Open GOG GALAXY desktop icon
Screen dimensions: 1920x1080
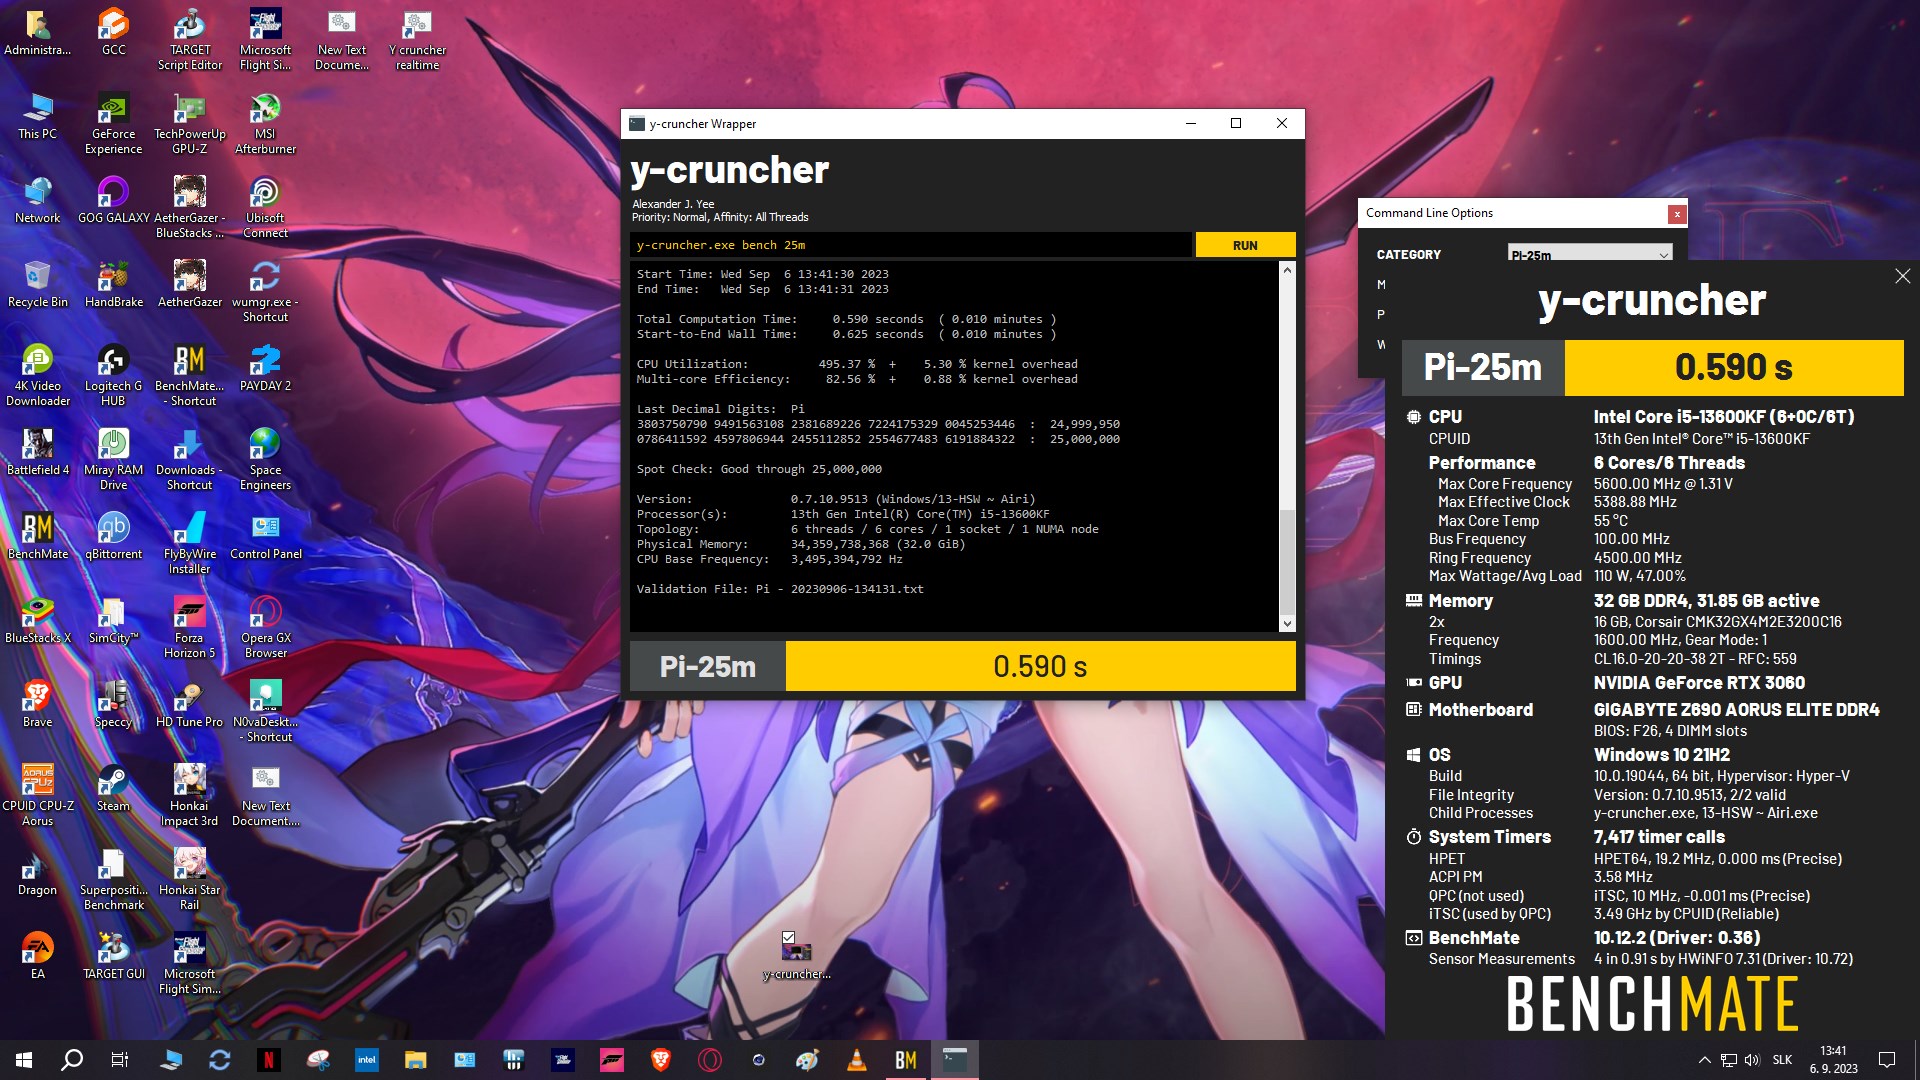113,200
